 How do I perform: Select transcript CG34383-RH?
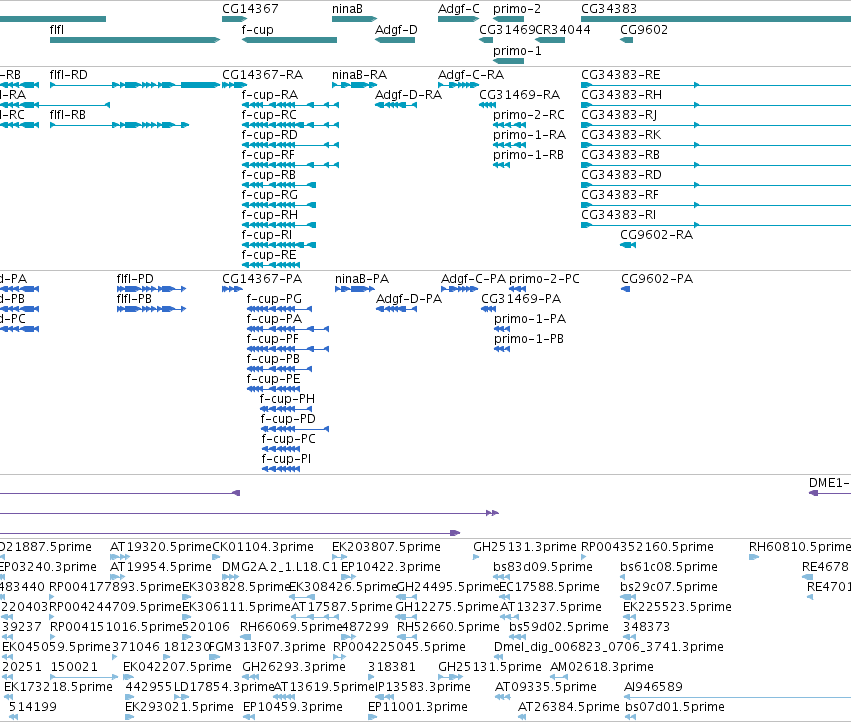tap(621, 94)
